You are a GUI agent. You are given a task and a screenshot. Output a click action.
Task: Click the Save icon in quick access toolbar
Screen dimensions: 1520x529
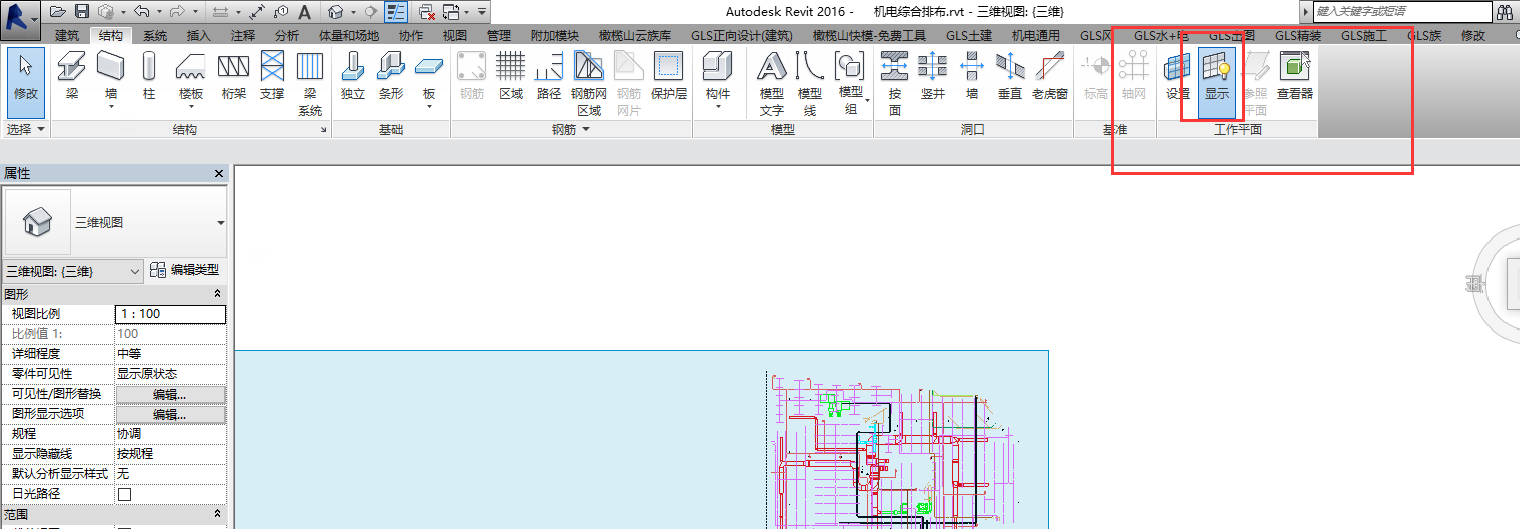(x=82, y=11)
